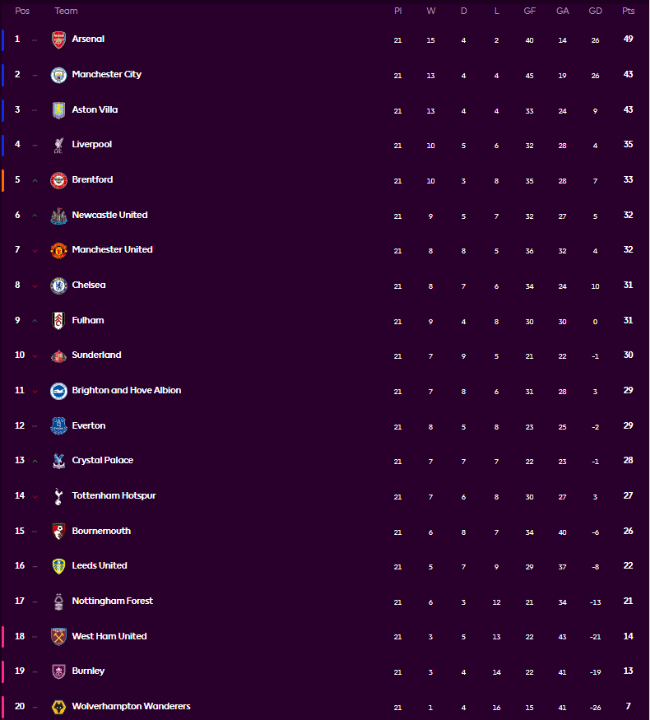The image size is (650, 720).
Task: Click the Wolverhampton Wanderers wolf badge
Action: pos(58,707)
